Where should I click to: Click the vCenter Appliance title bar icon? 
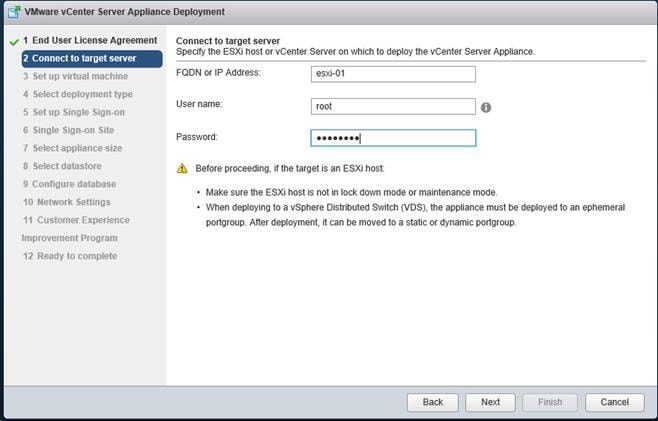(14, 12)
